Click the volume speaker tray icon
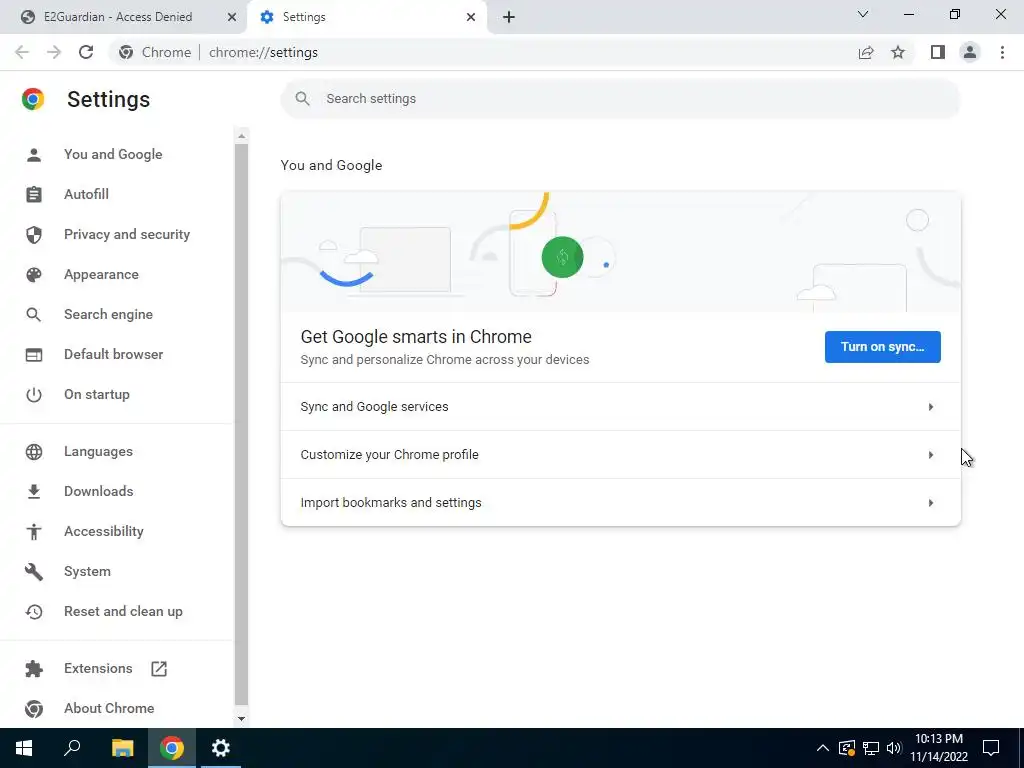The width and height of the screenshot is (1024, 768). [894, 748]
